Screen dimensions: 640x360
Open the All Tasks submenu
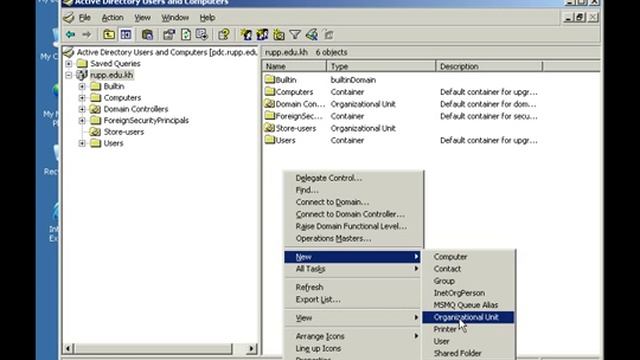(353, 269)
